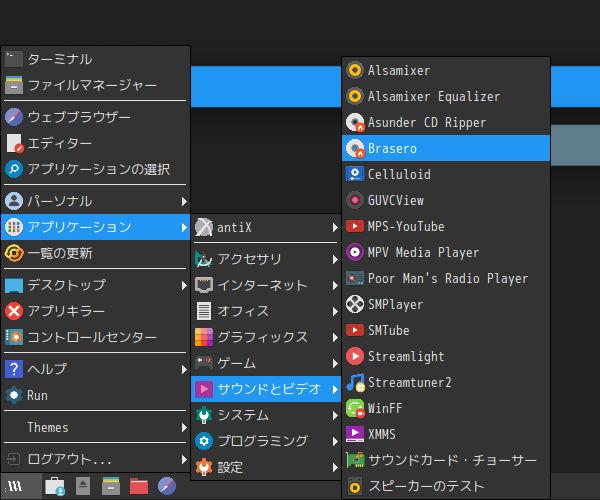Click the Streamtuner2 music note icon
Image resolution: width=600 pixels, height=500 pixels.
click(355, 383)
